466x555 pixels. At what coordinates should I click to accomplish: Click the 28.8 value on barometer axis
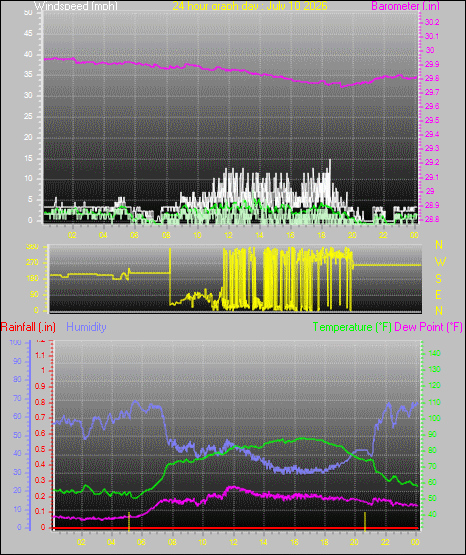click(432, 219)
